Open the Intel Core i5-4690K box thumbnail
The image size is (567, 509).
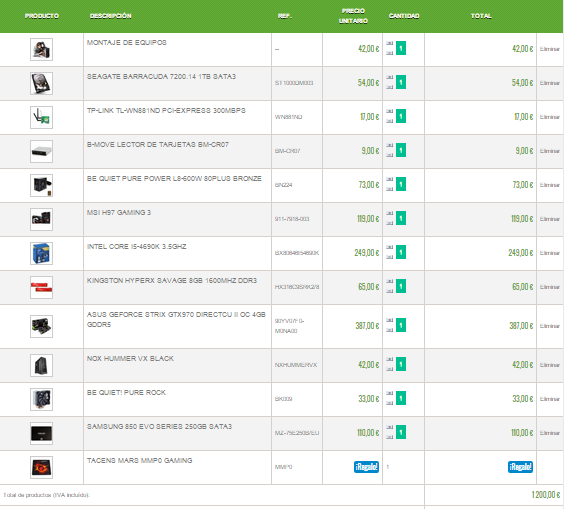(41, 253)
